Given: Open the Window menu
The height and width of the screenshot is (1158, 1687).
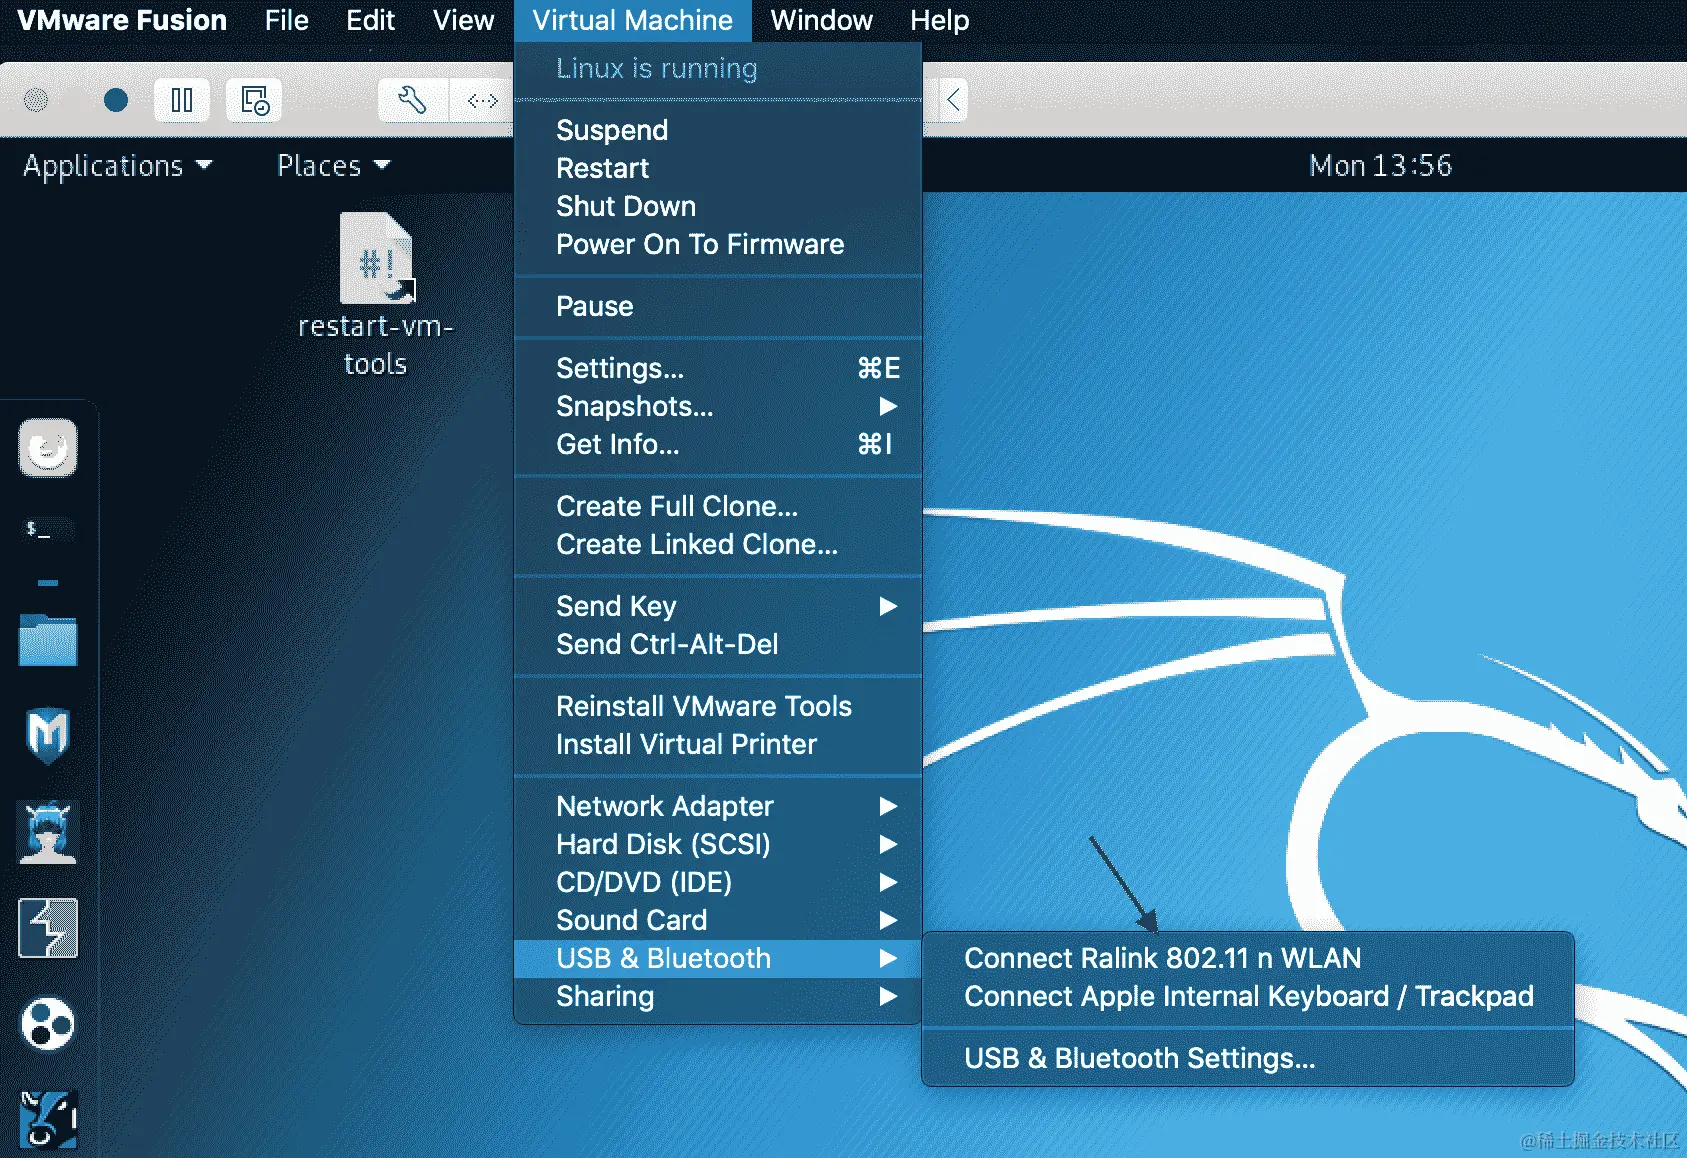Looking at the screenshot, I should click(821, 20).
